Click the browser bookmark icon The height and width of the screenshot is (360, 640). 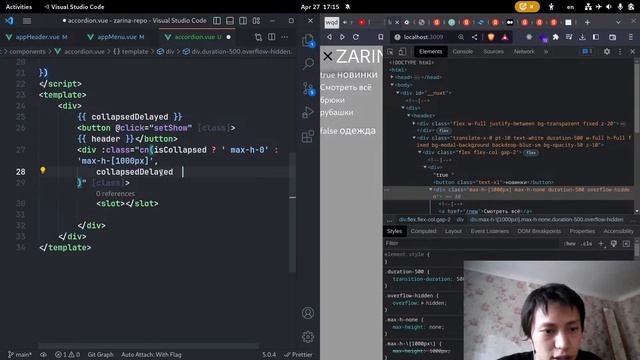coord(380,37)
